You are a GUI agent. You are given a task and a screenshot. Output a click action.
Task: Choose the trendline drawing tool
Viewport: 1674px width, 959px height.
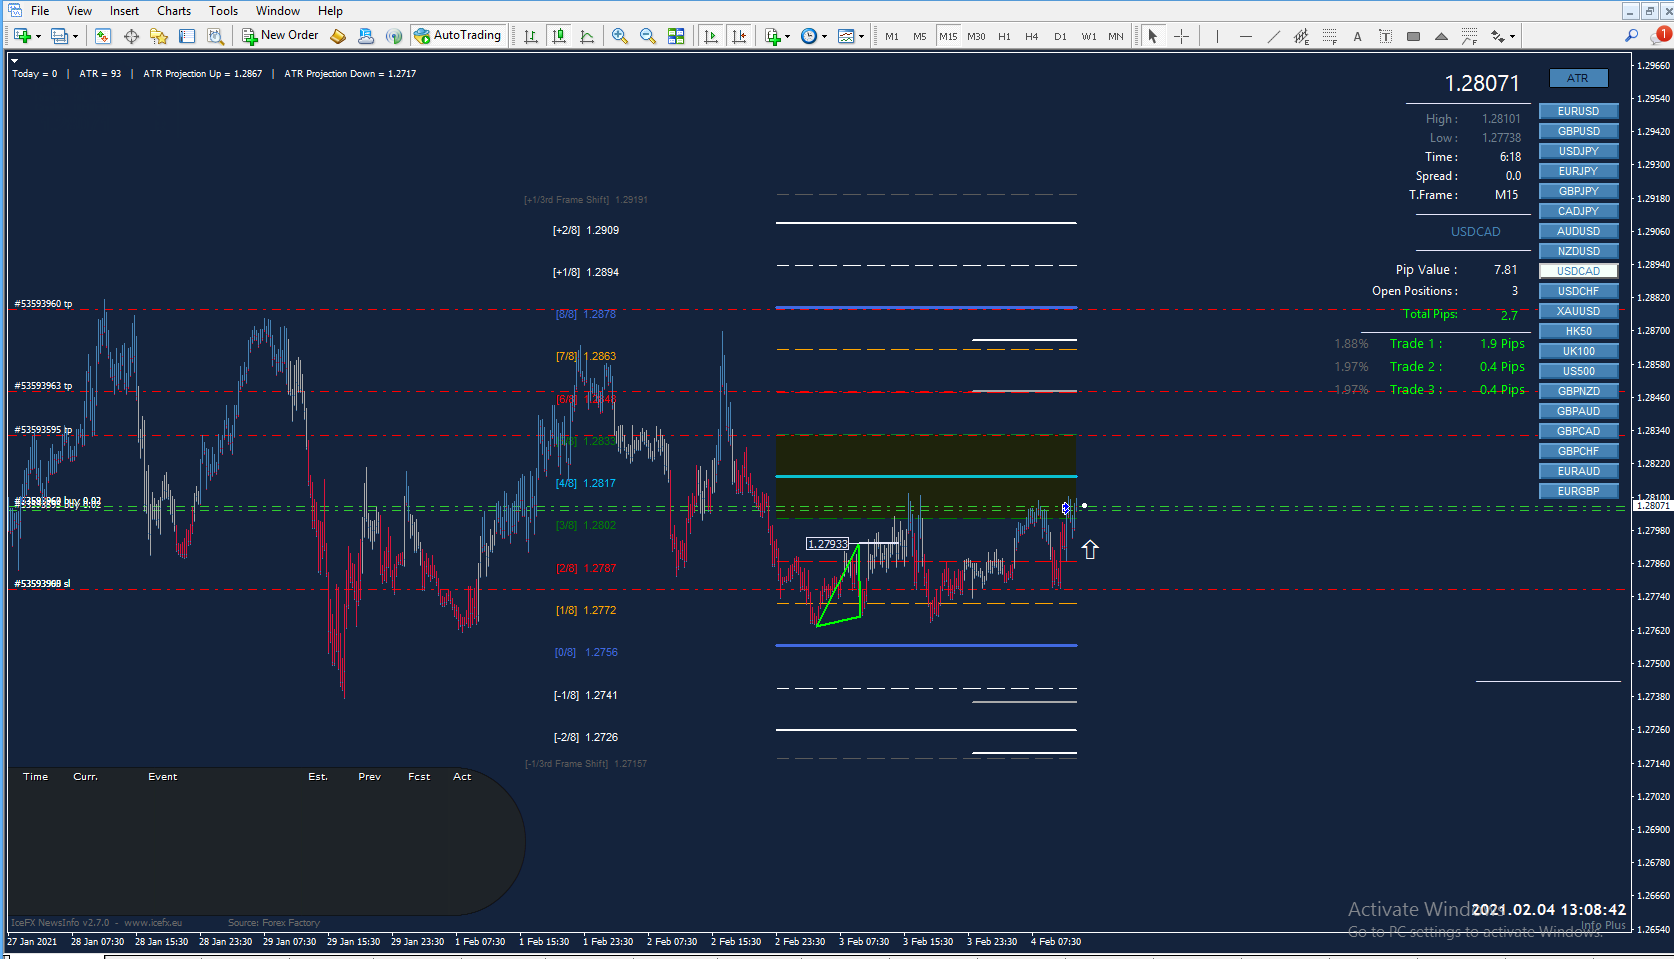pos(1273,36)
